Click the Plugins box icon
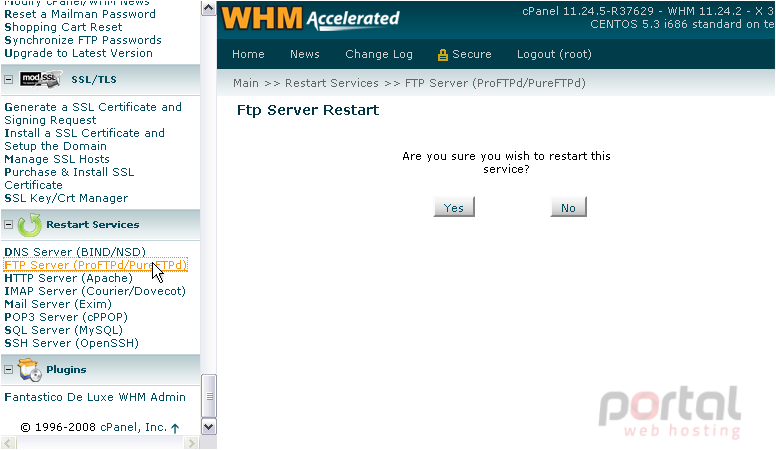 (29, 370)
